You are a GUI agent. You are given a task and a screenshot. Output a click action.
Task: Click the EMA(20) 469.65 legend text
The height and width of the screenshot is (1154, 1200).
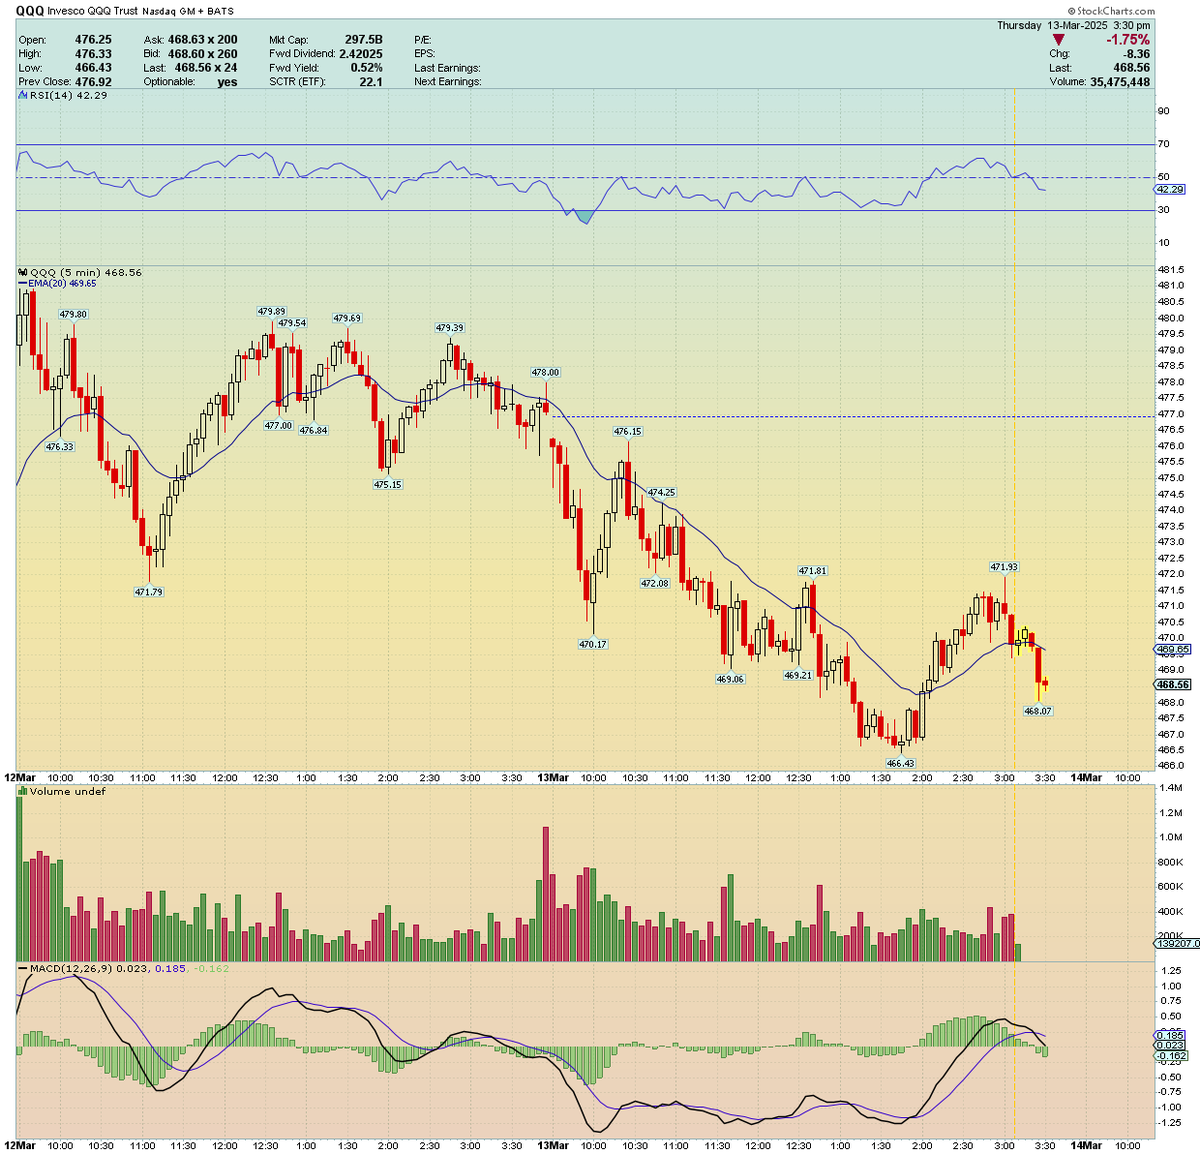click(62, 284)
